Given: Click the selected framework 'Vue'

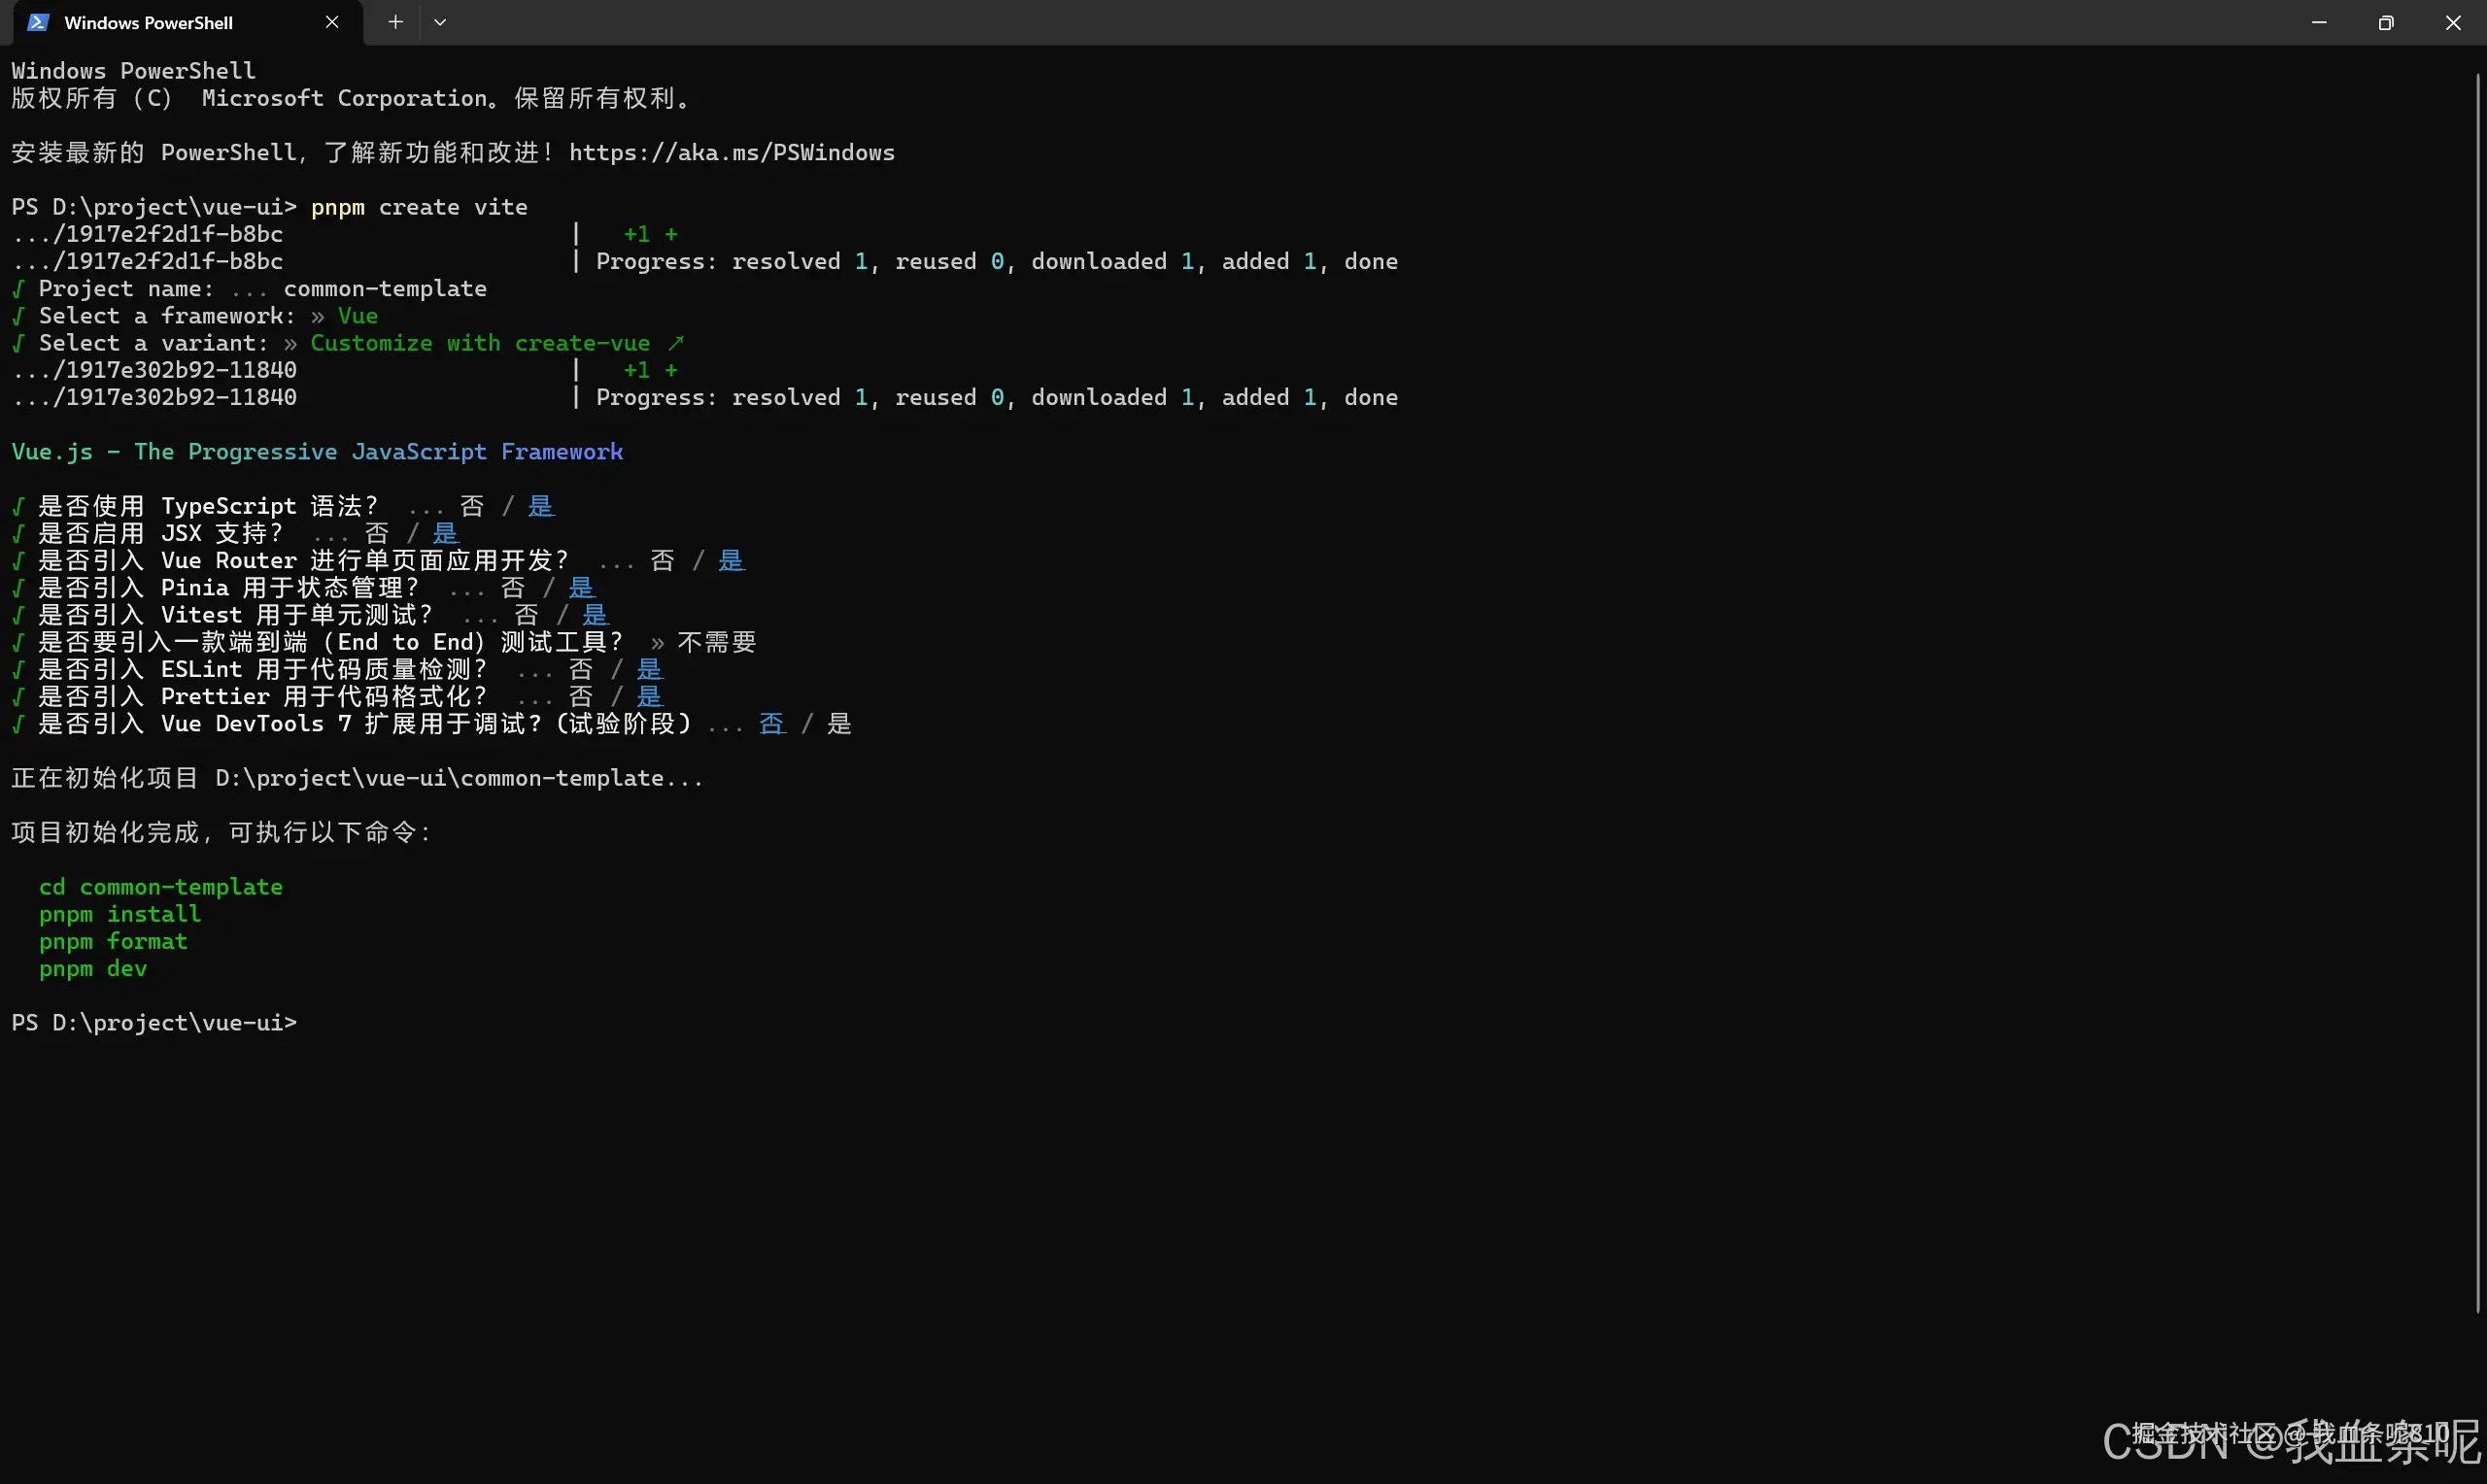Looking at the screenshot, I should (x=358, y=316).
